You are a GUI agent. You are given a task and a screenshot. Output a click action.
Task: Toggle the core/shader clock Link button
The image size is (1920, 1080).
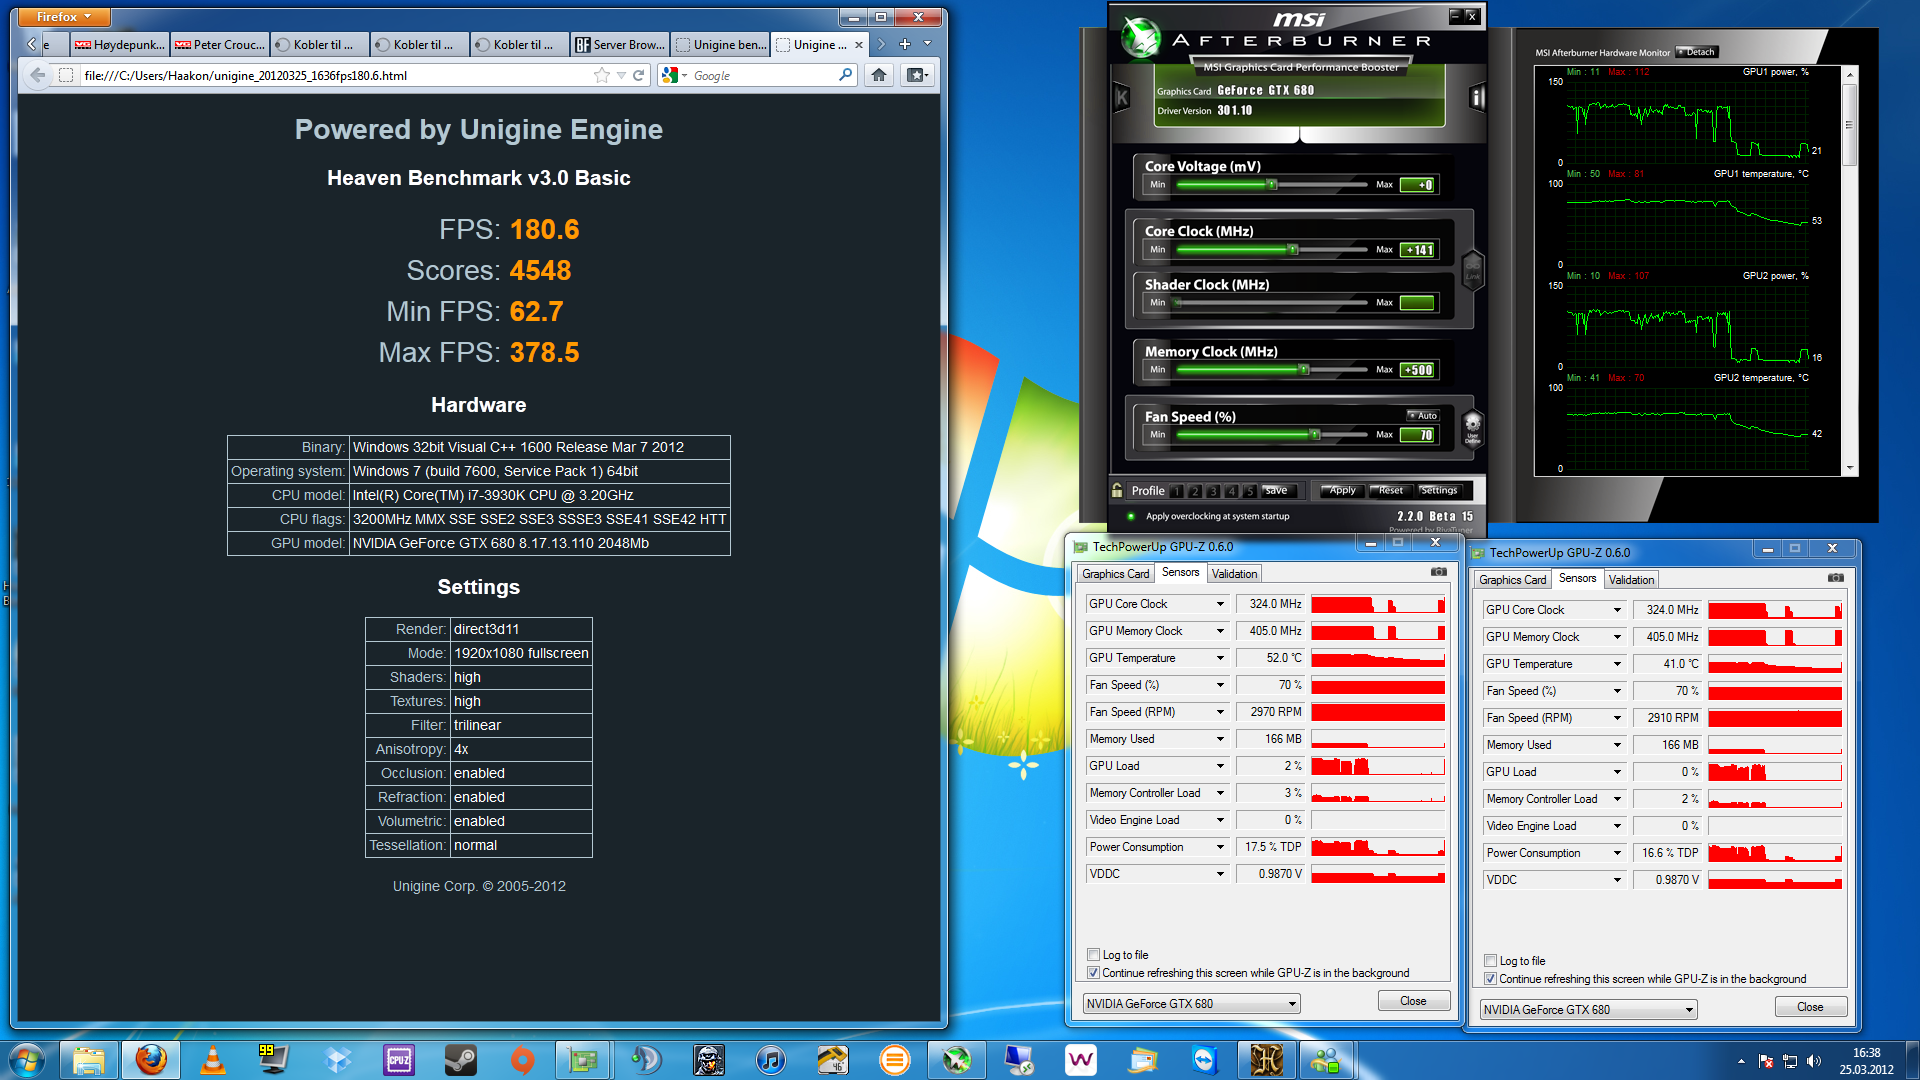click(1472, 270)
